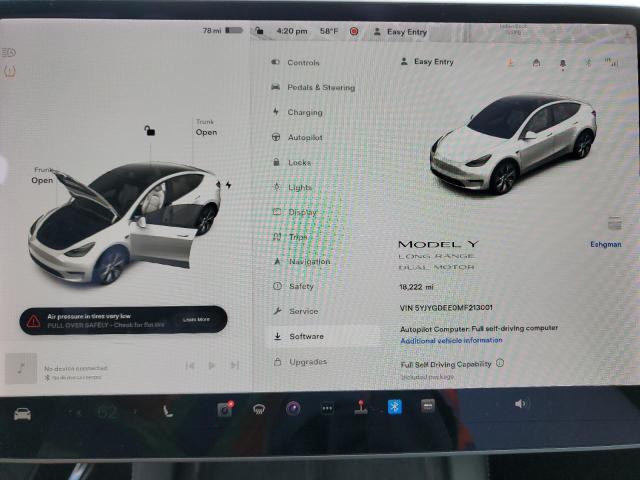Tap the 58°F outside temperature
The image size is (640, 480).
329,31
